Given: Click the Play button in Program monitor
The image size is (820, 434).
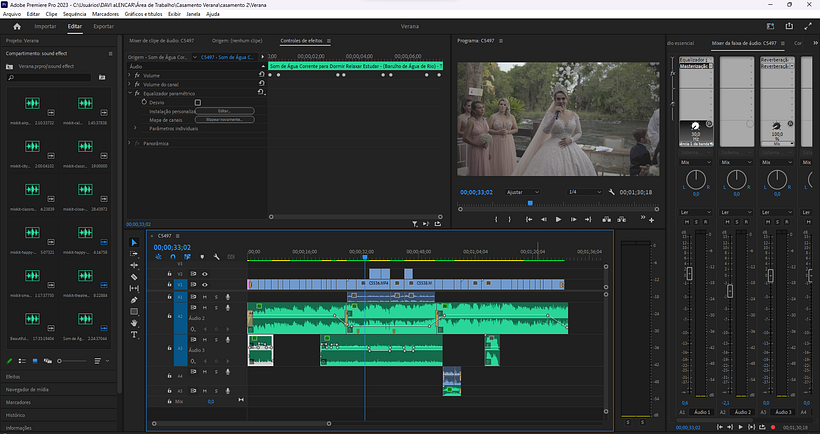Looking at the screenshot, I should click(x=558, y=219).
